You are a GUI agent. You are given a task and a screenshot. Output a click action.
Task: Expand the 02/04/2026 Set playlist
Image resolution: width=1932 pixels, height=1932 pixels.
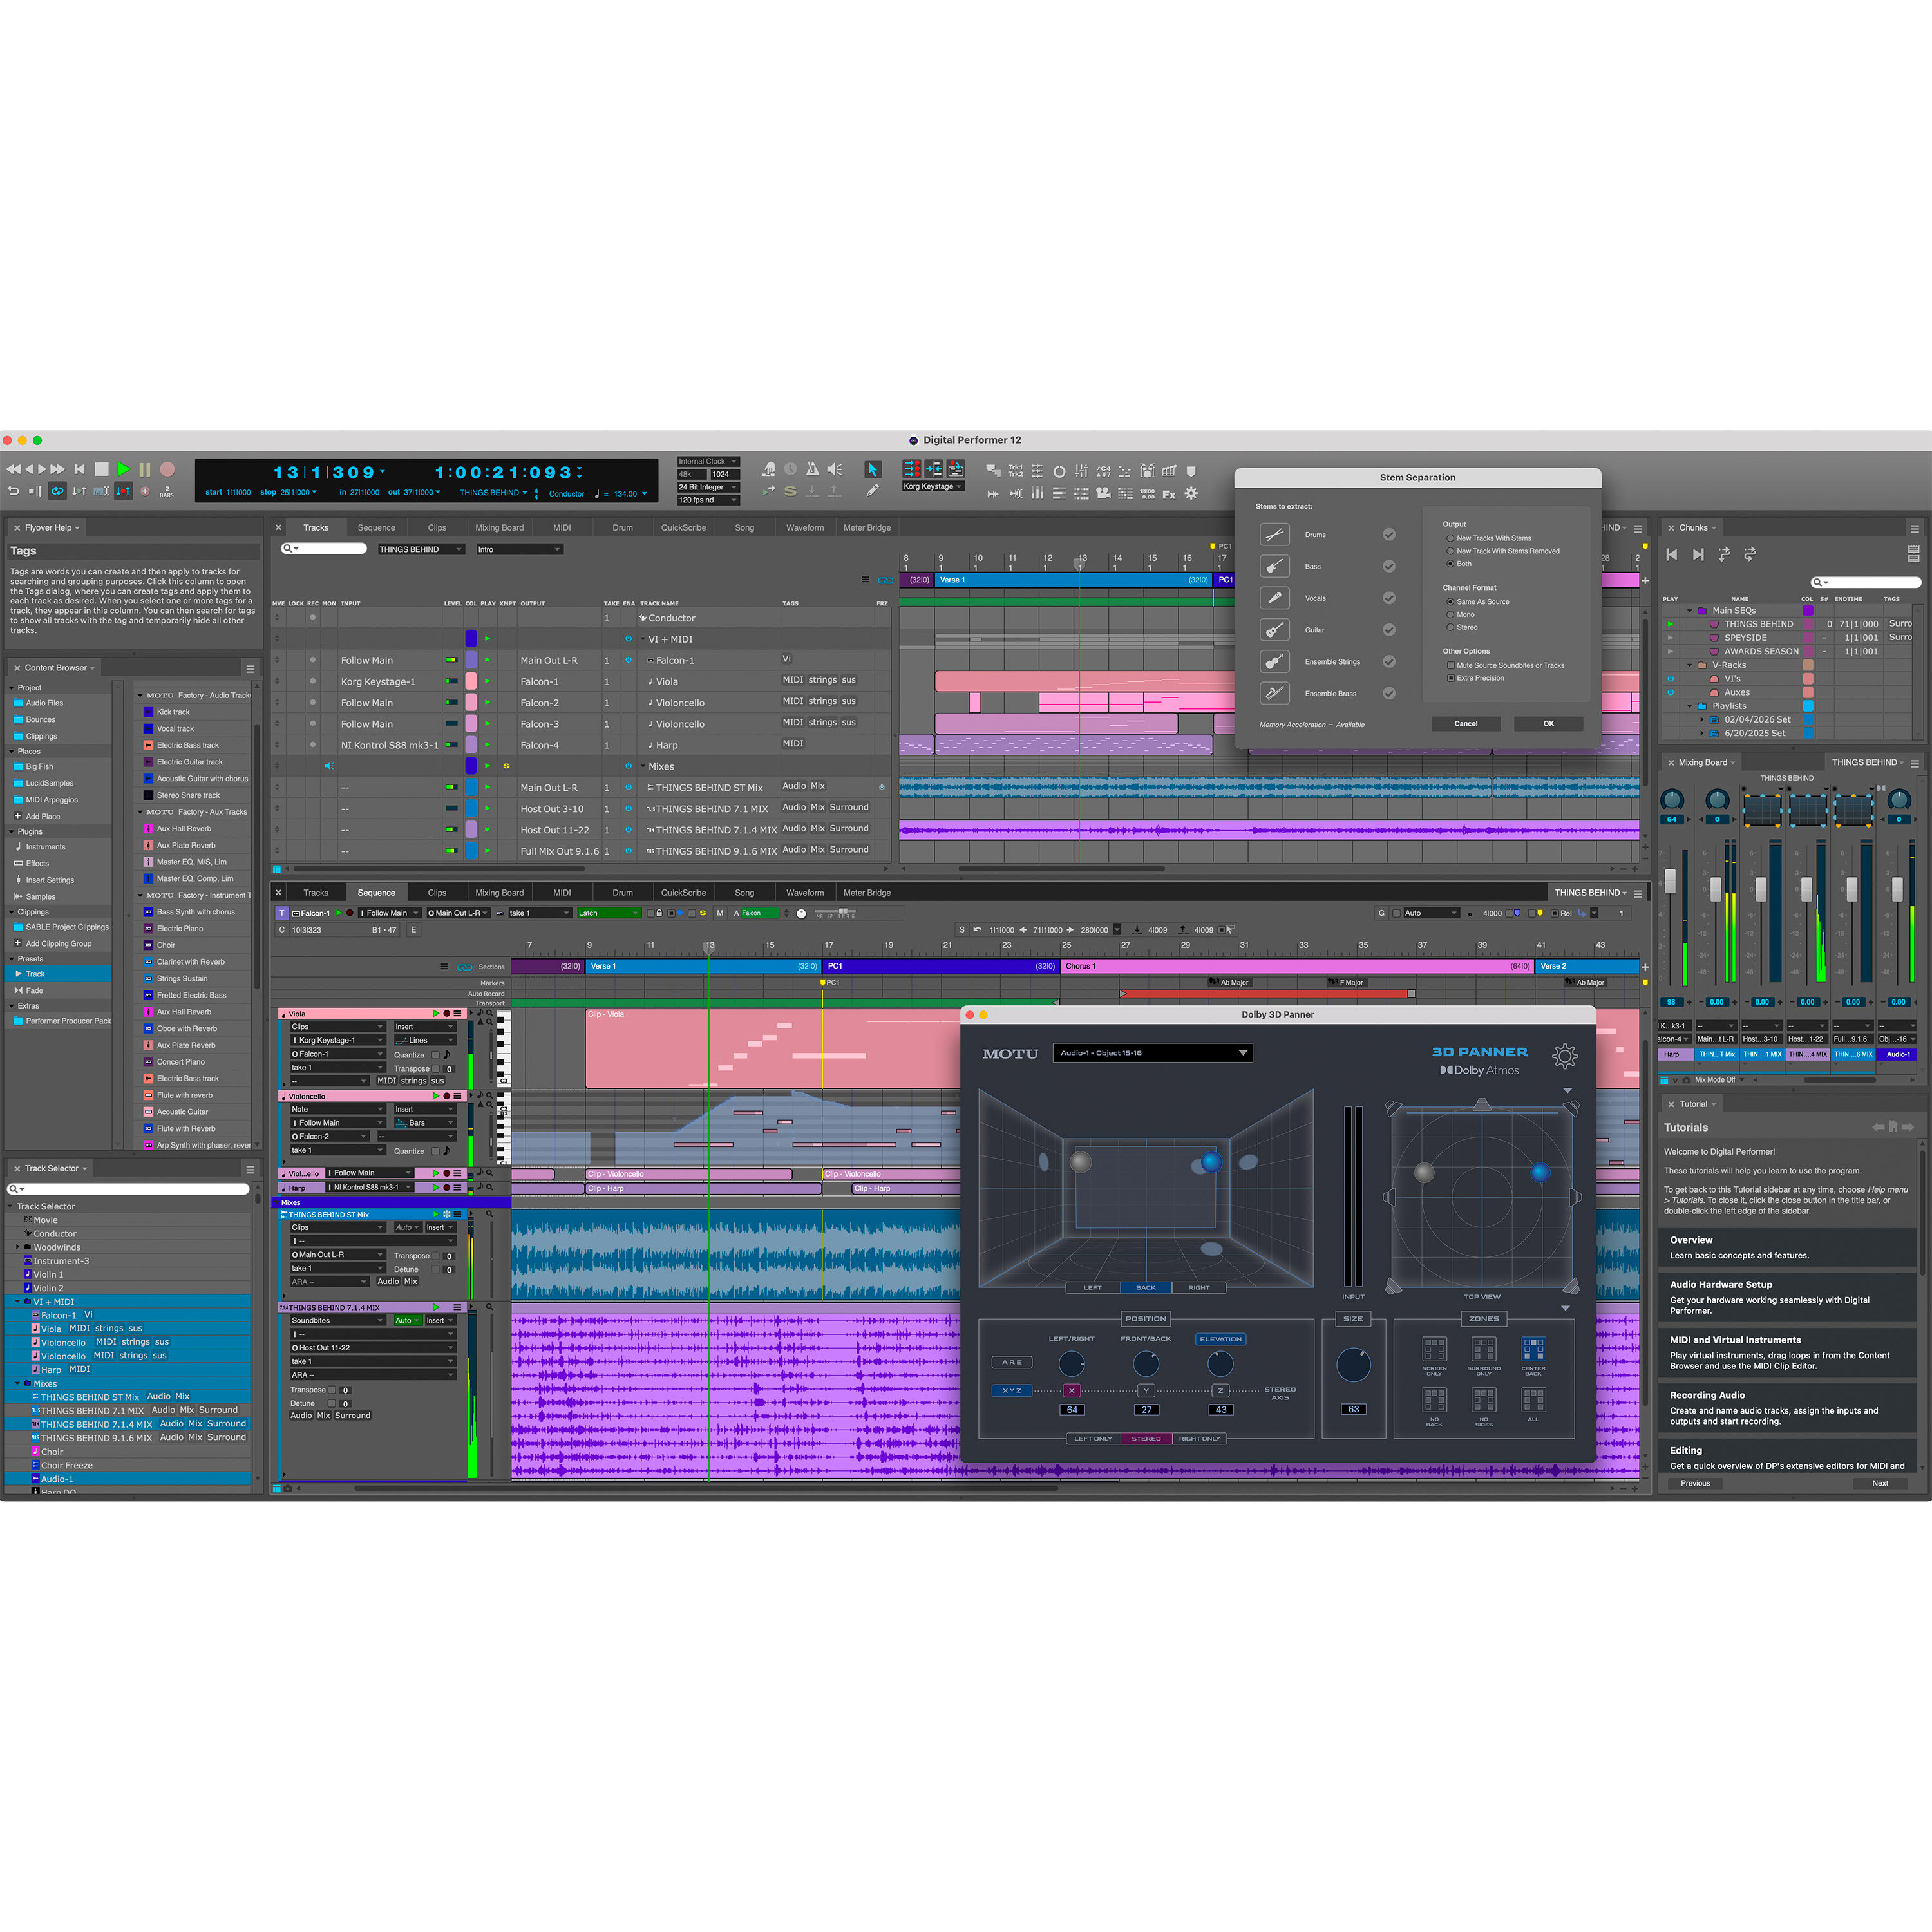1703,720
